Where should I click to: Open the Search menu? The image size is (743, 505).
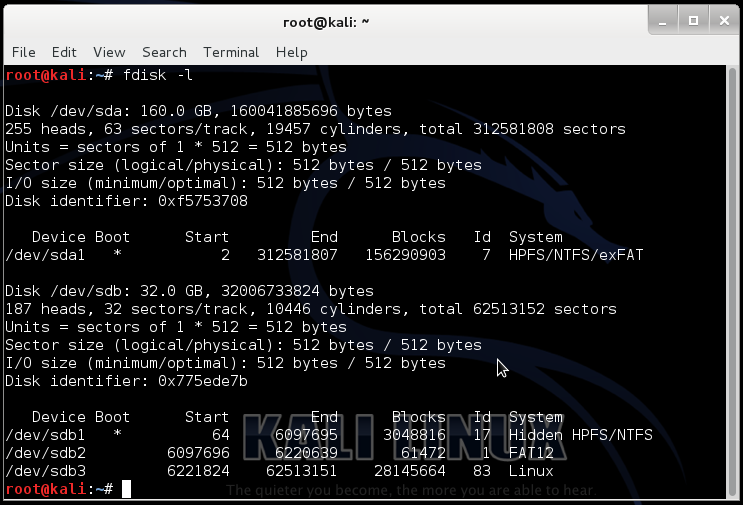[x=164, y=52]
